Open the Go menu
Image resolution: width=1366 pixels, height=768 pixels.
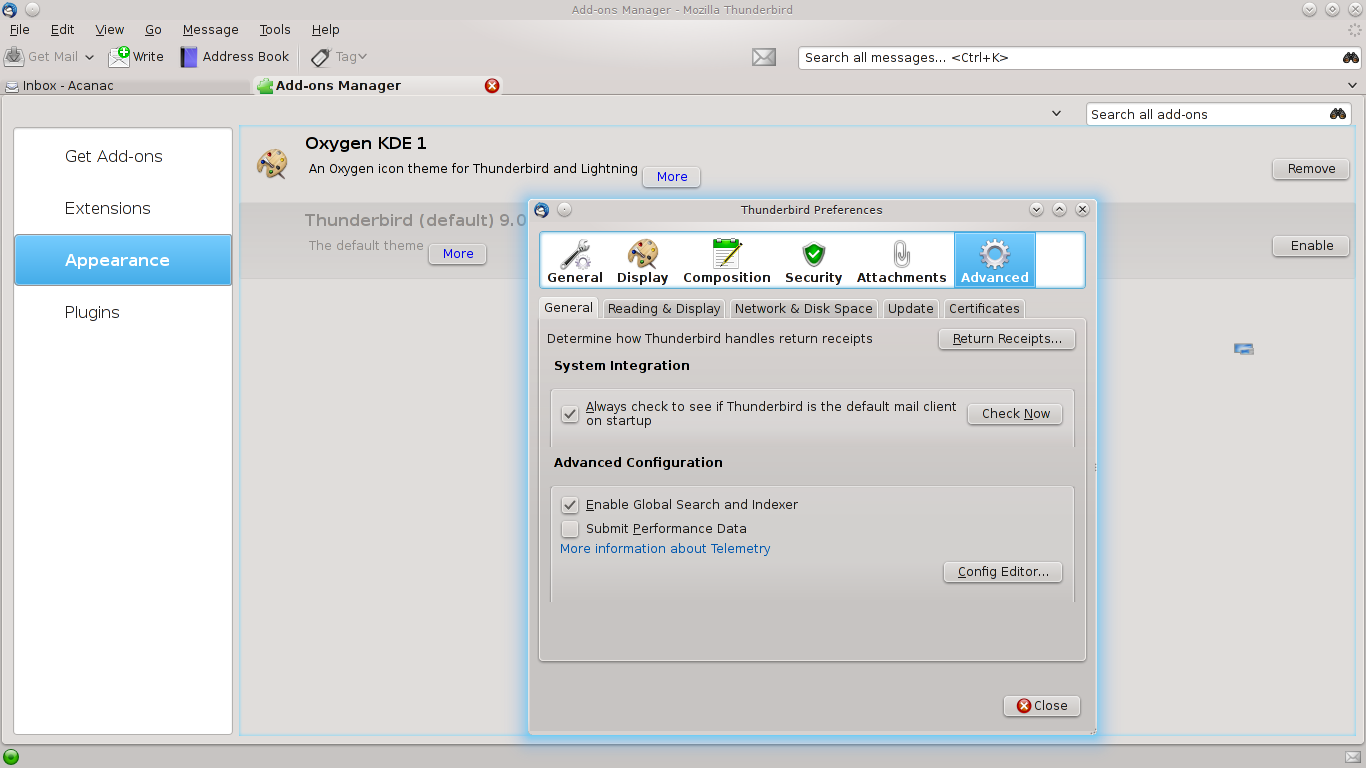153,30
